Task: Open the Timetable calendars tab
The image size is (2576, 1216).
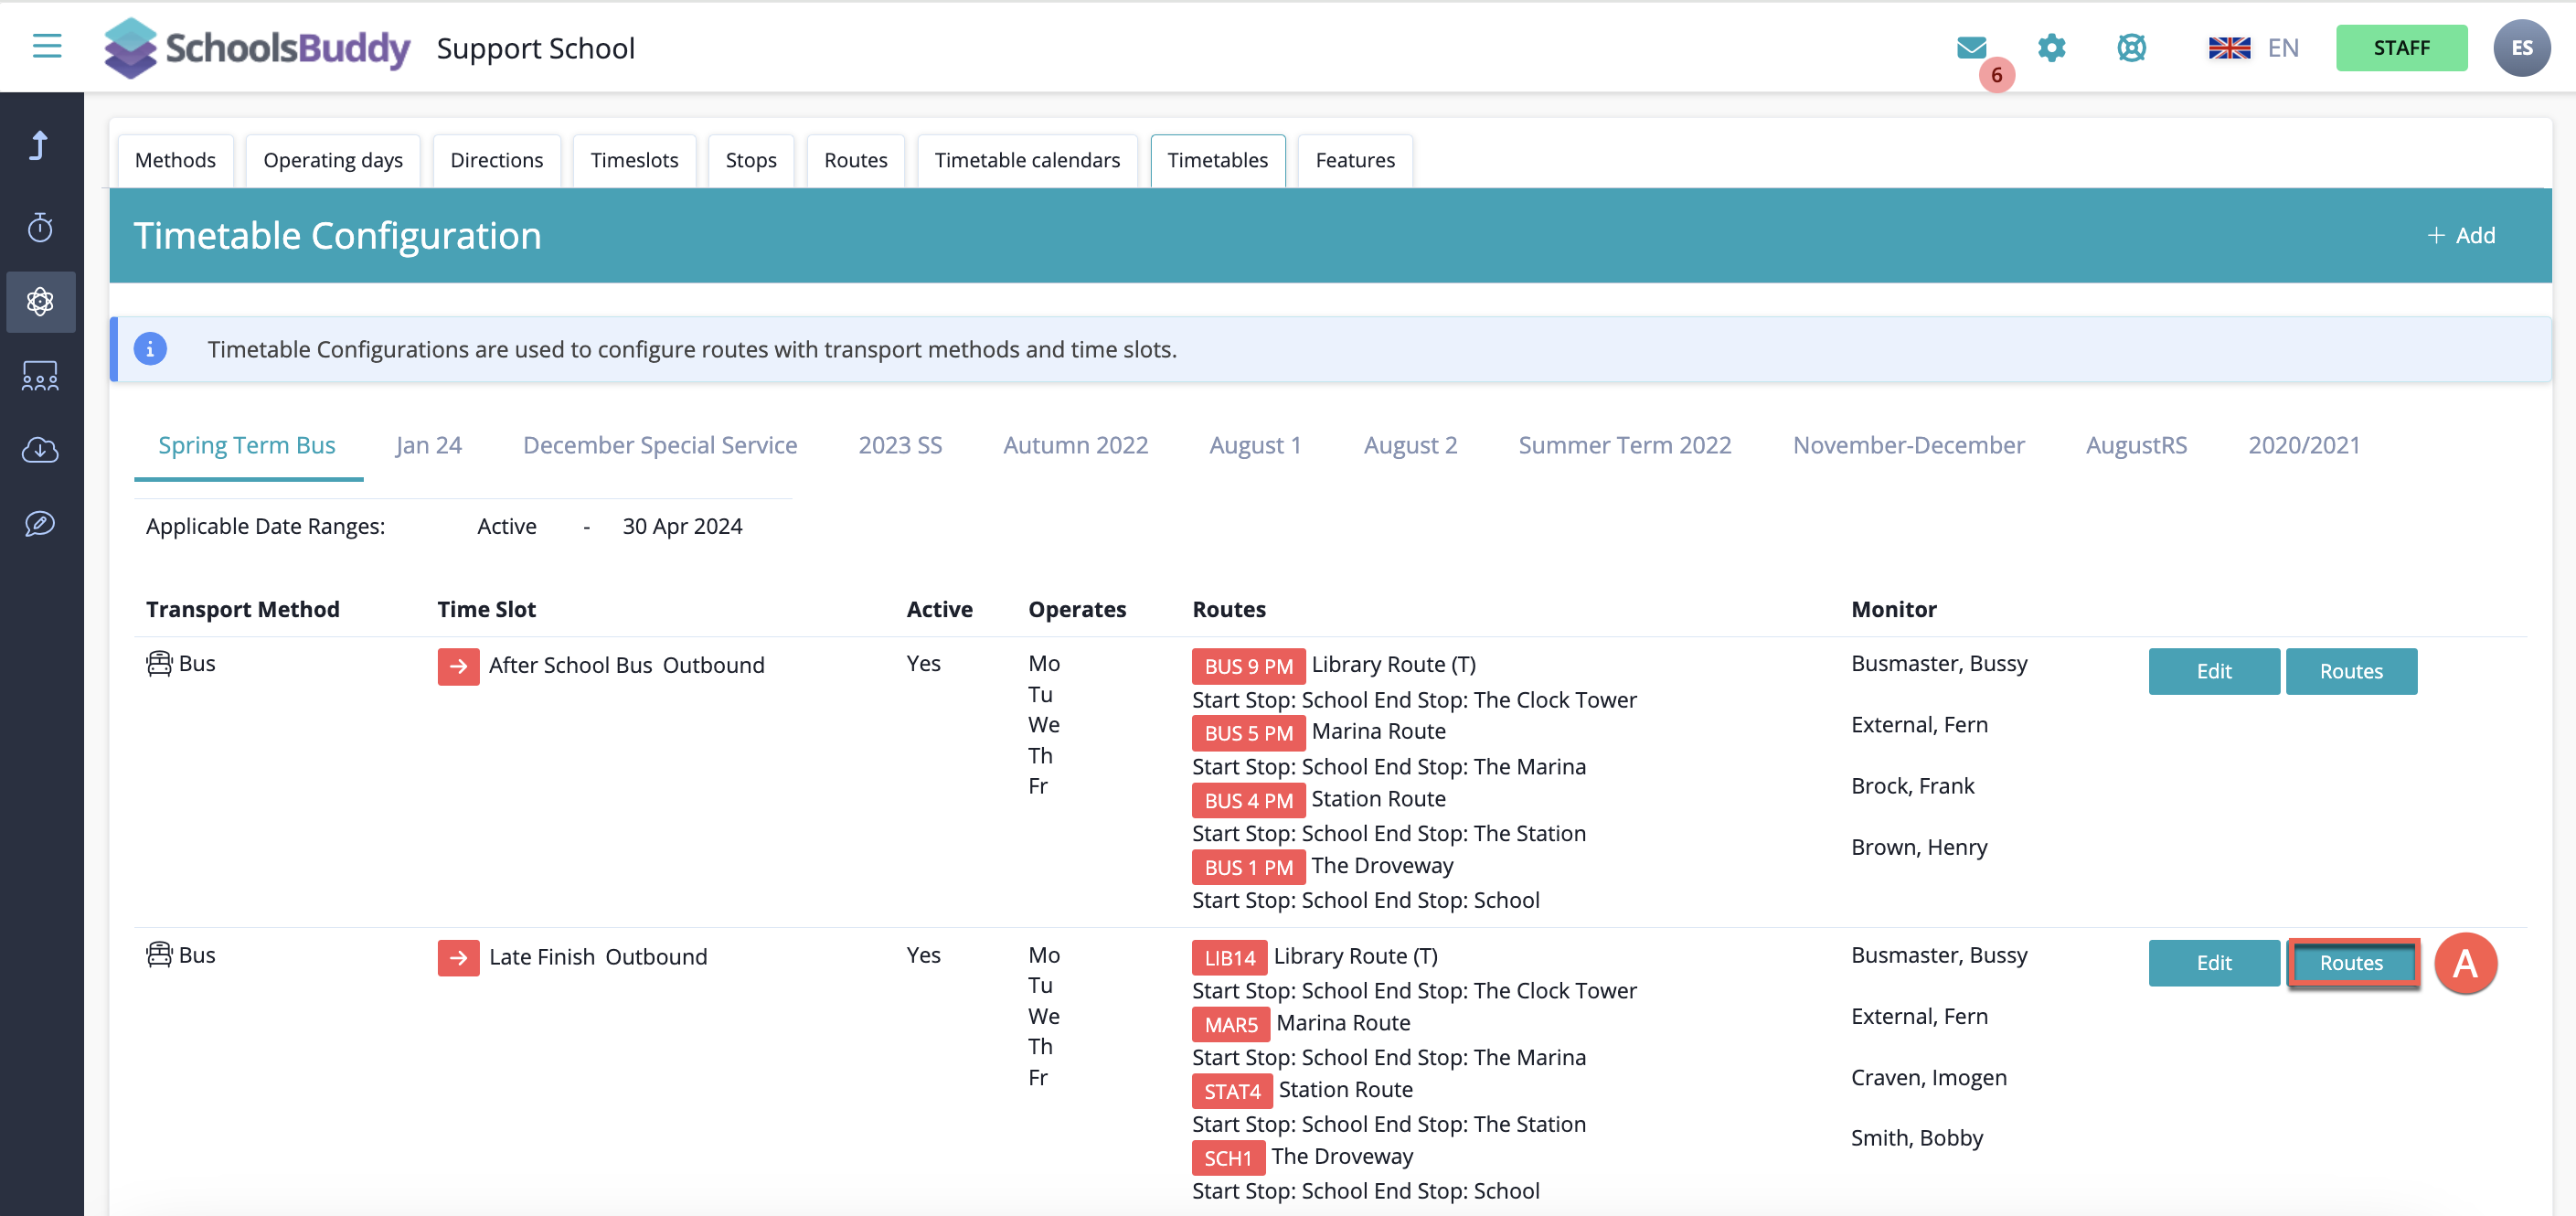Action: [x=1026, y=160]
